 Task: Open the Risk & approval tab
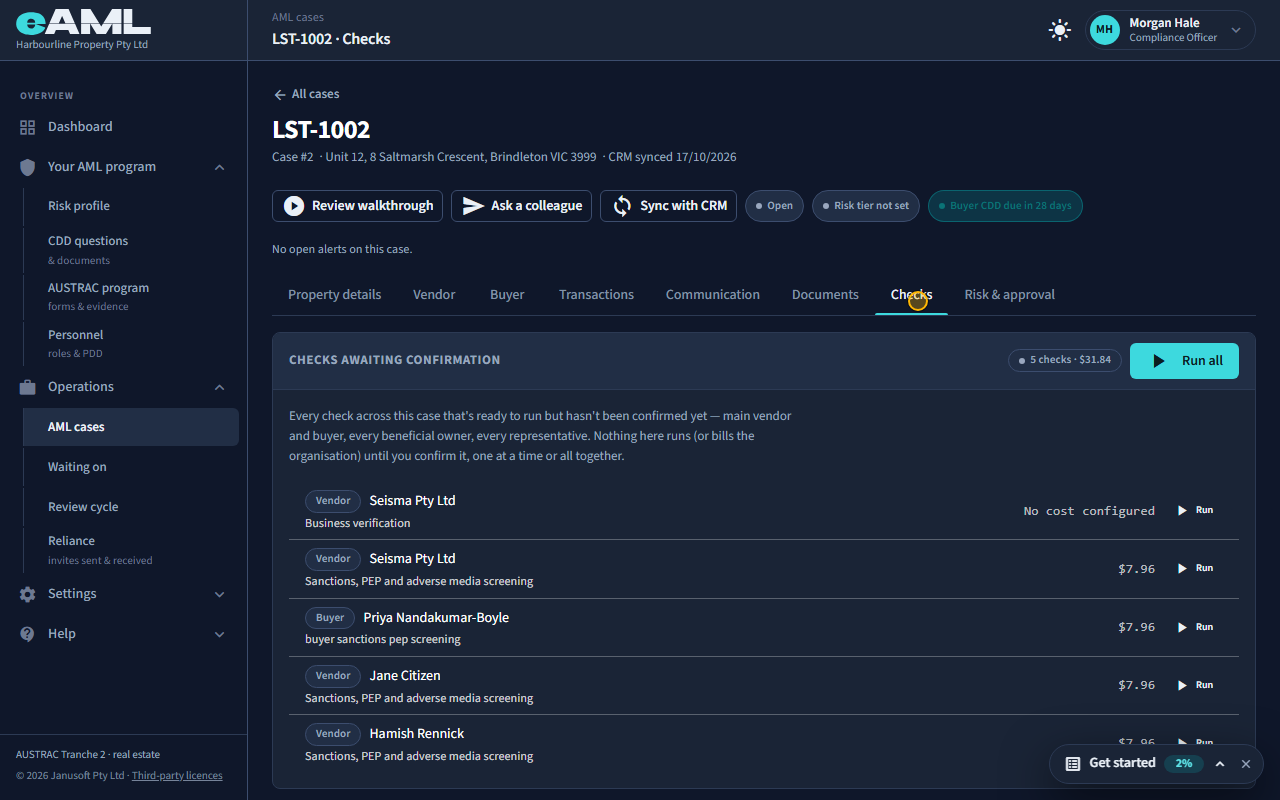(x=1009, y=295)
